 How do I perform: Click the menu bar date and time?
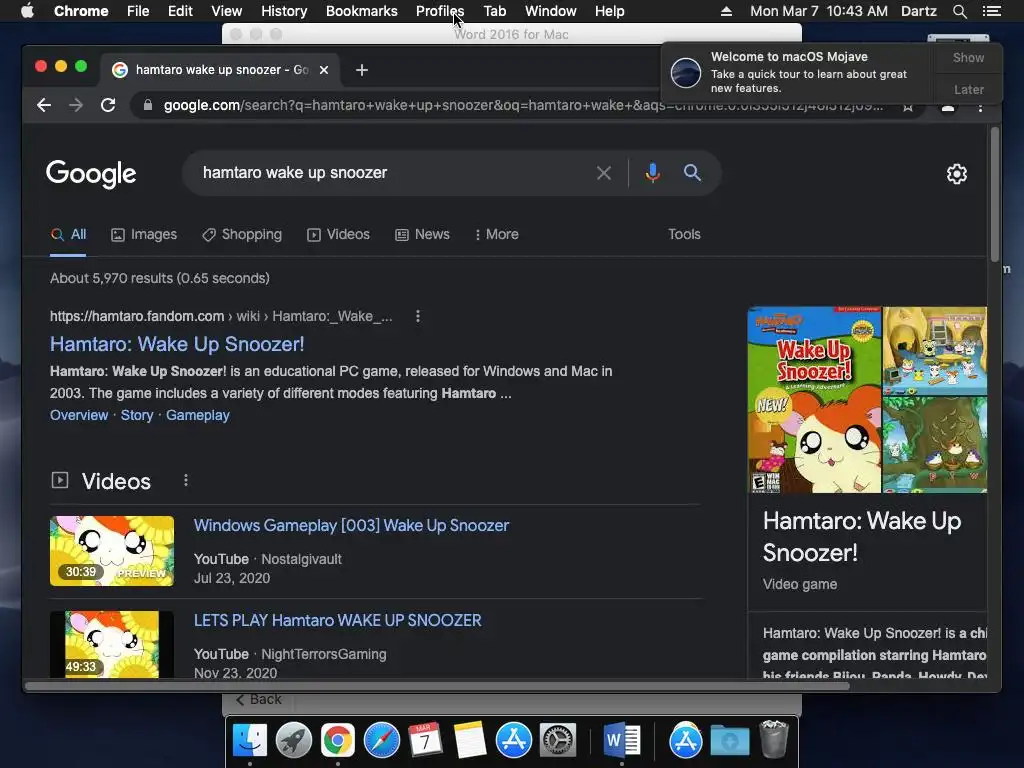pyautogui.click(x=819, y=11)
